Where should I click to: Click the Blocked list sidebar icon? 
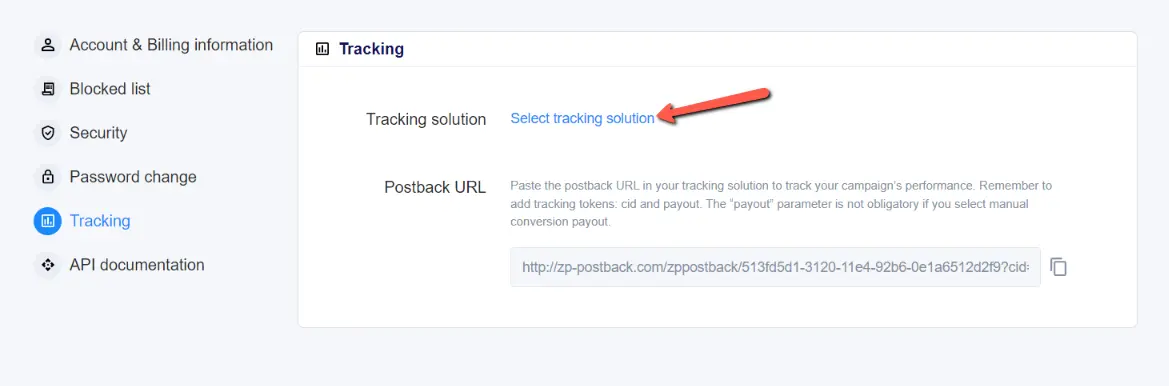point(48,89)
